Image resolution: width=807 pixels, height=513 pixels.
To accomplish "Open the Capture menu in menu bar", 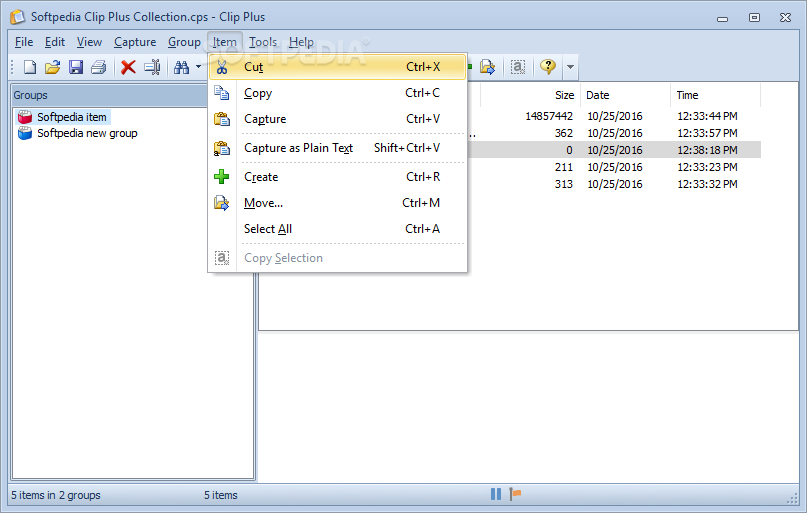I will (x=135, y=42).
